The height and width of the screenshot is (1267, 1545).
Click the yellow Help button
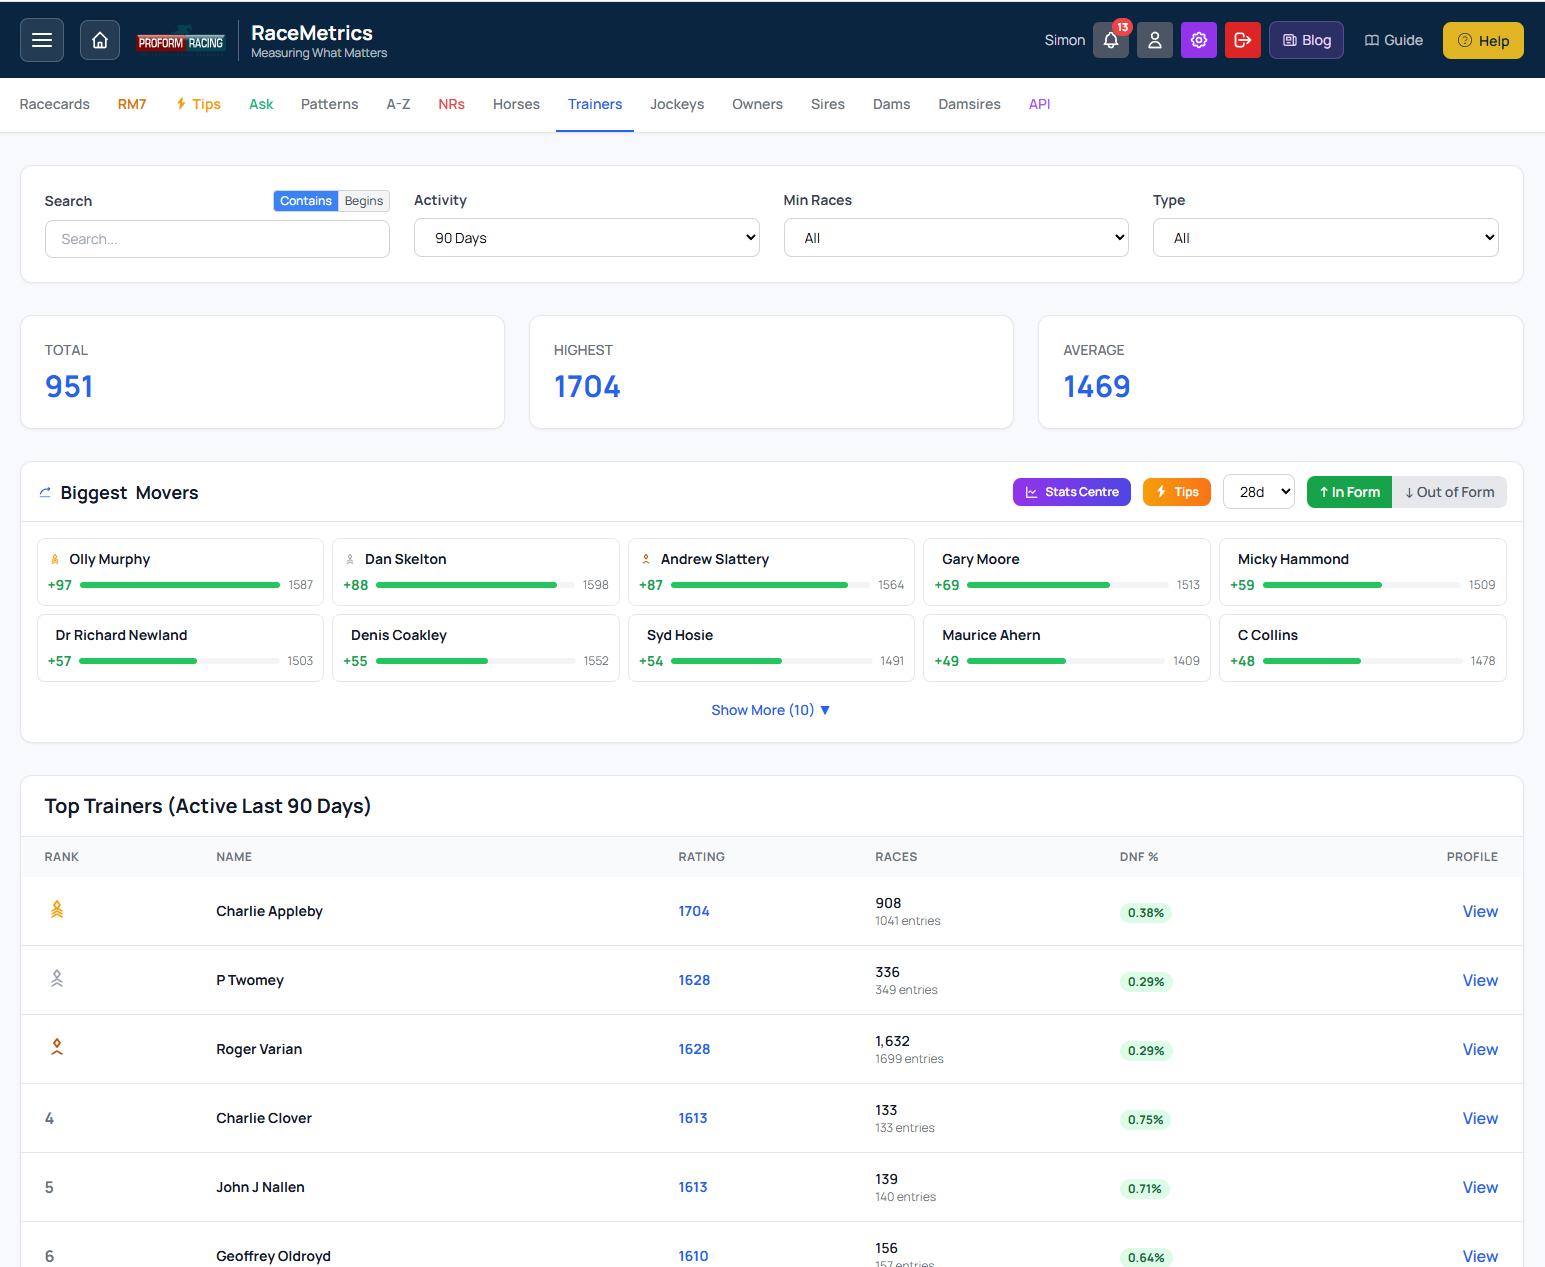click(1483, 41)
